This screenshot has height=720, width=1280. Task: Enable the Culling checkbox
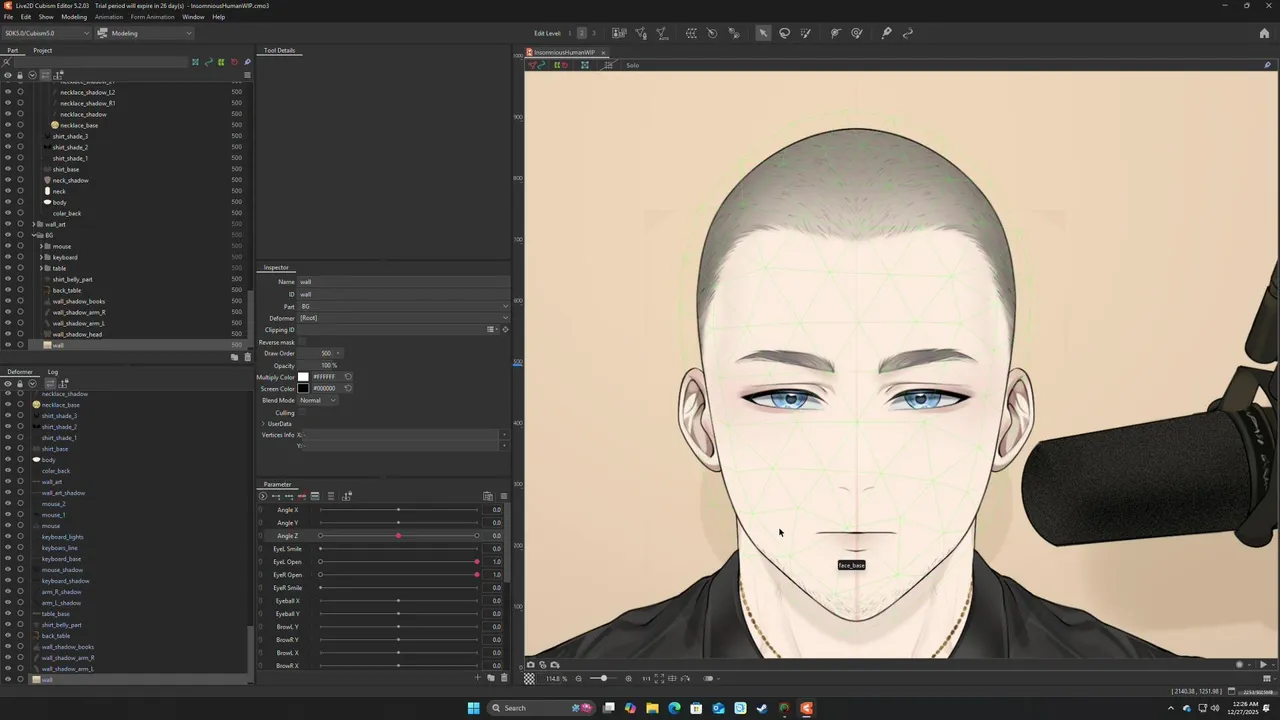[303, 412]
